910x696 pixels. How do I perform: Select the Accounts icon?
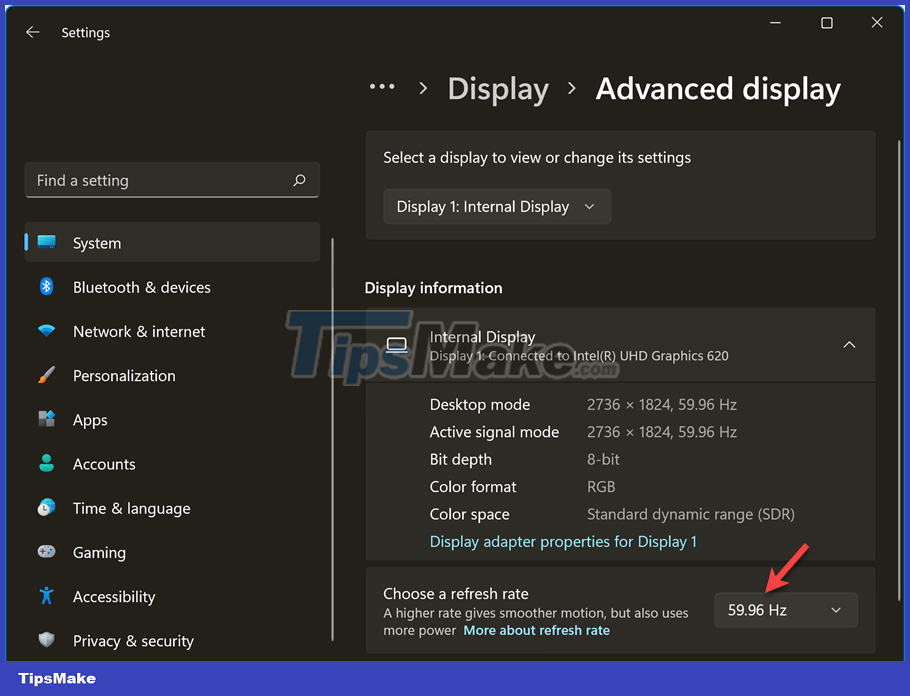46,464
